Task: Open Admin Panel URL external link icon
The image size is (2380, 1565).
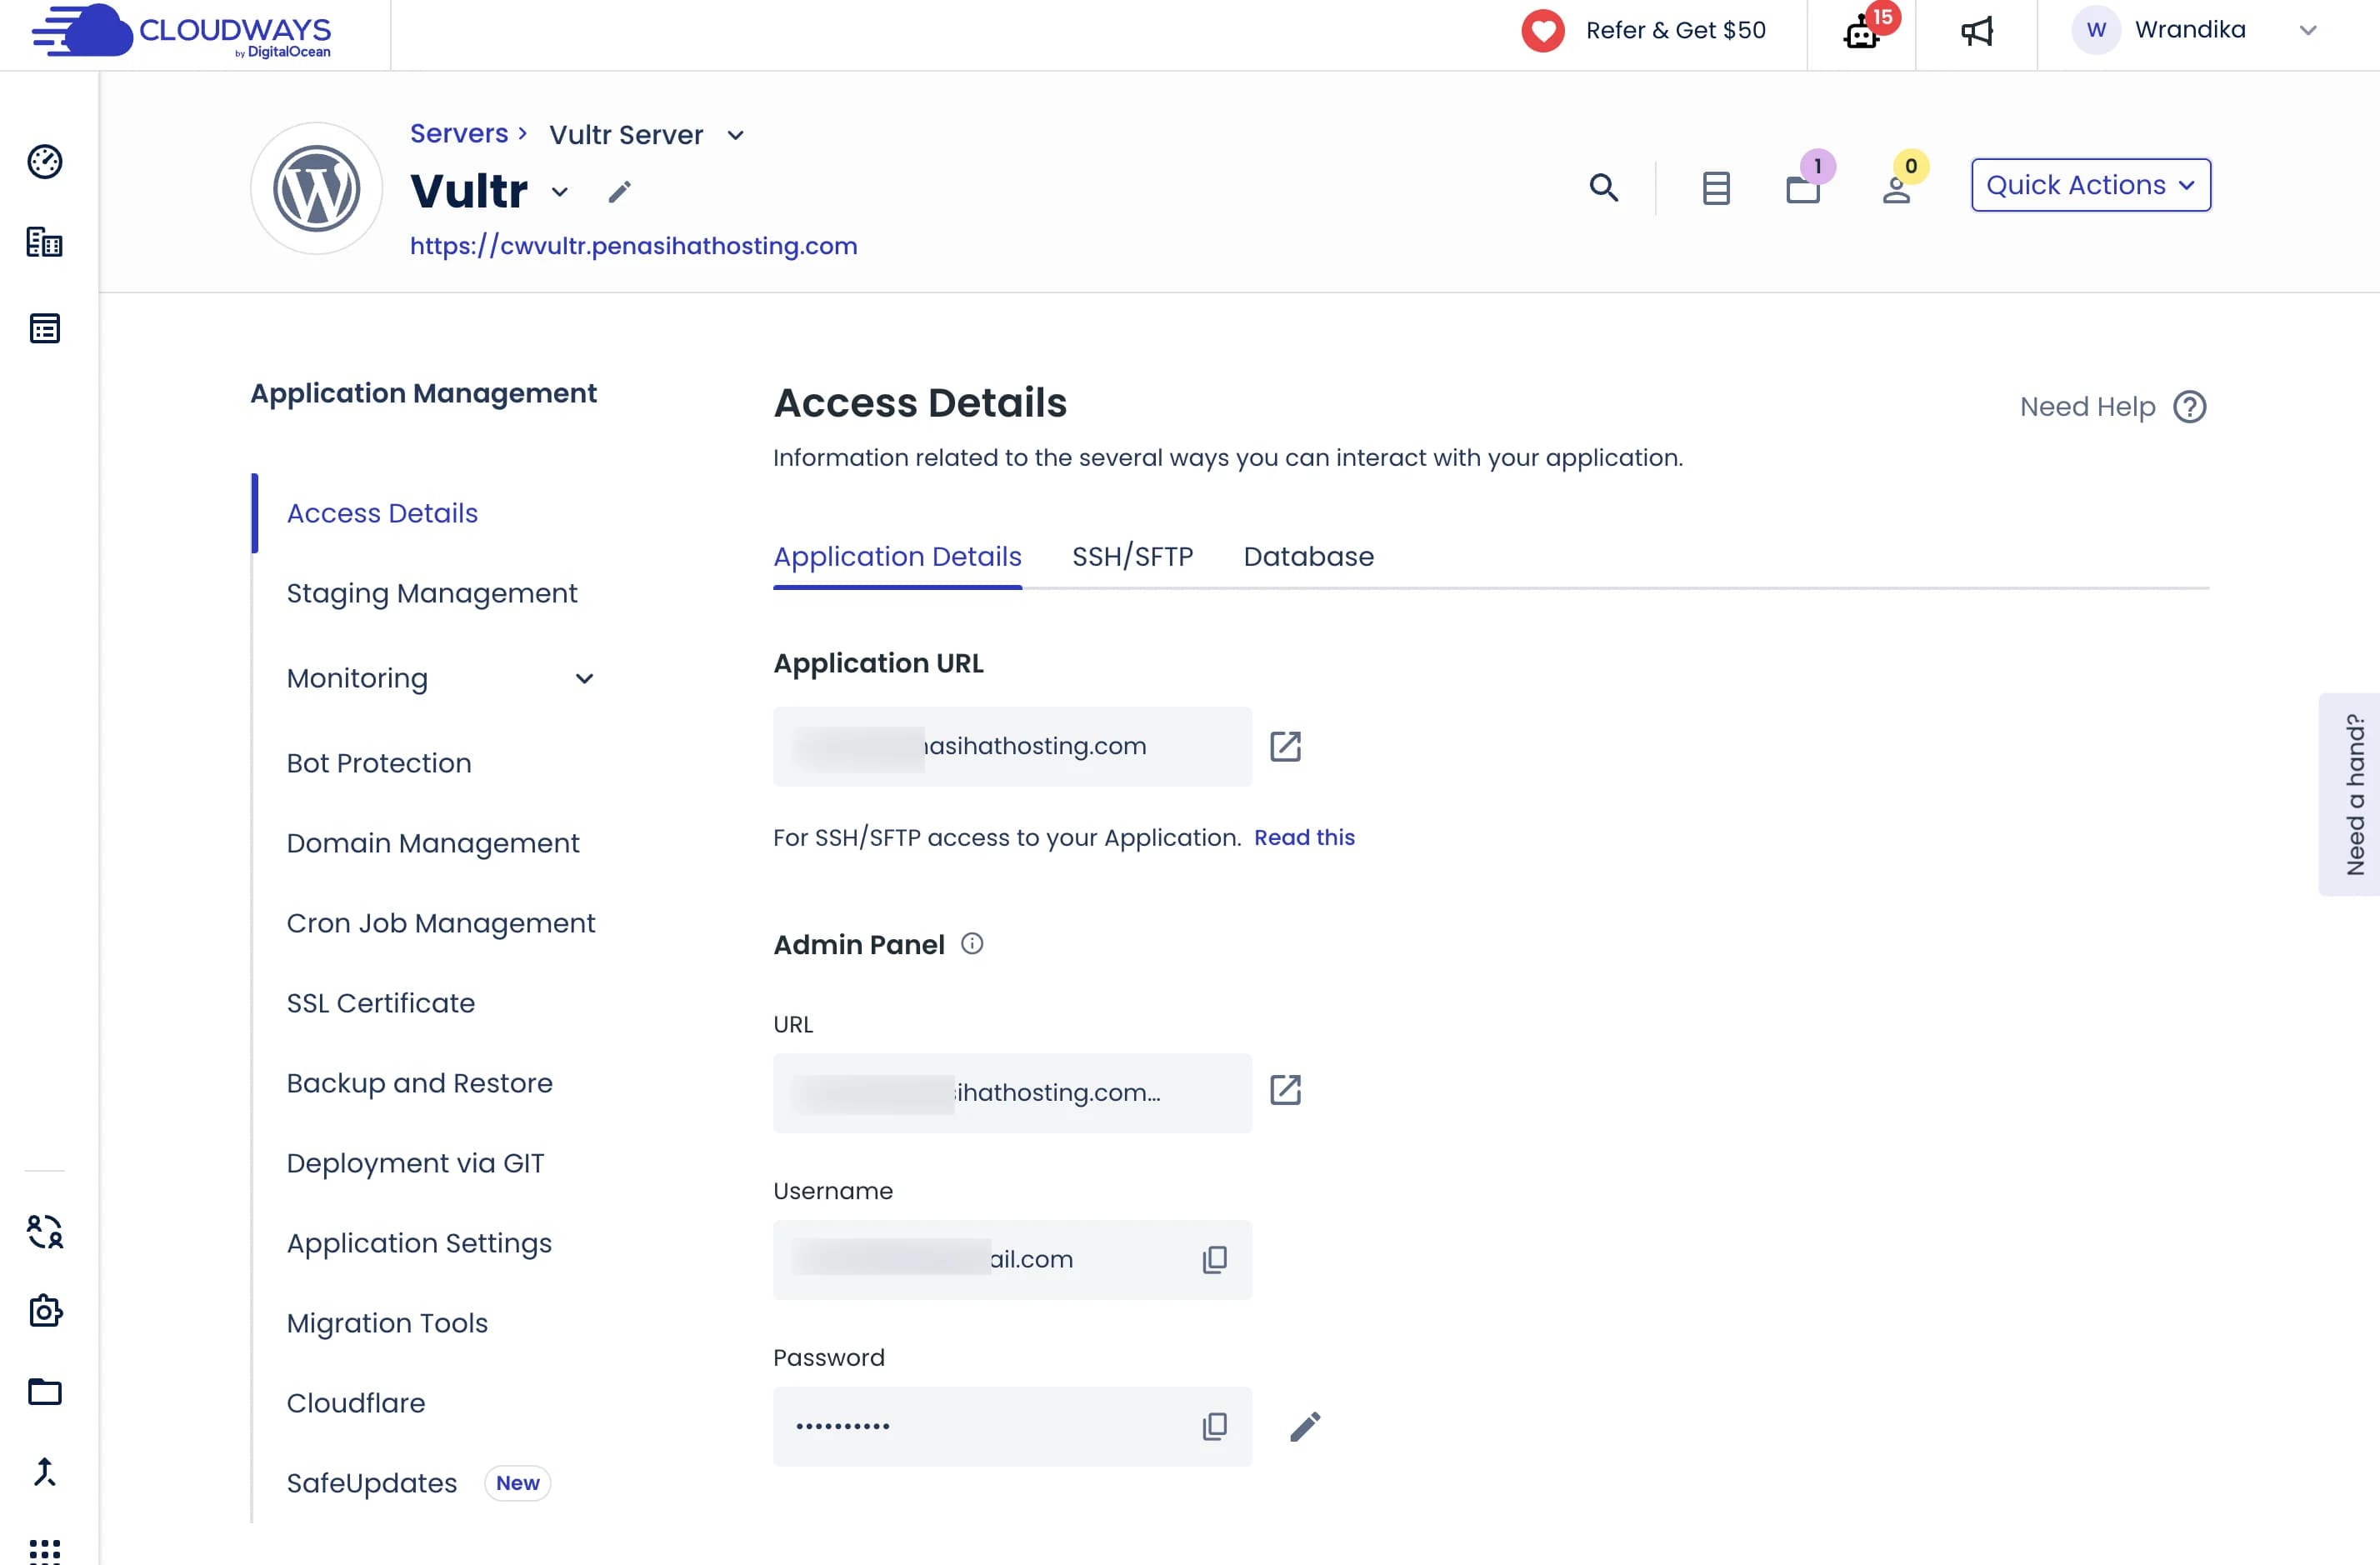Action: point(1285,1090)
